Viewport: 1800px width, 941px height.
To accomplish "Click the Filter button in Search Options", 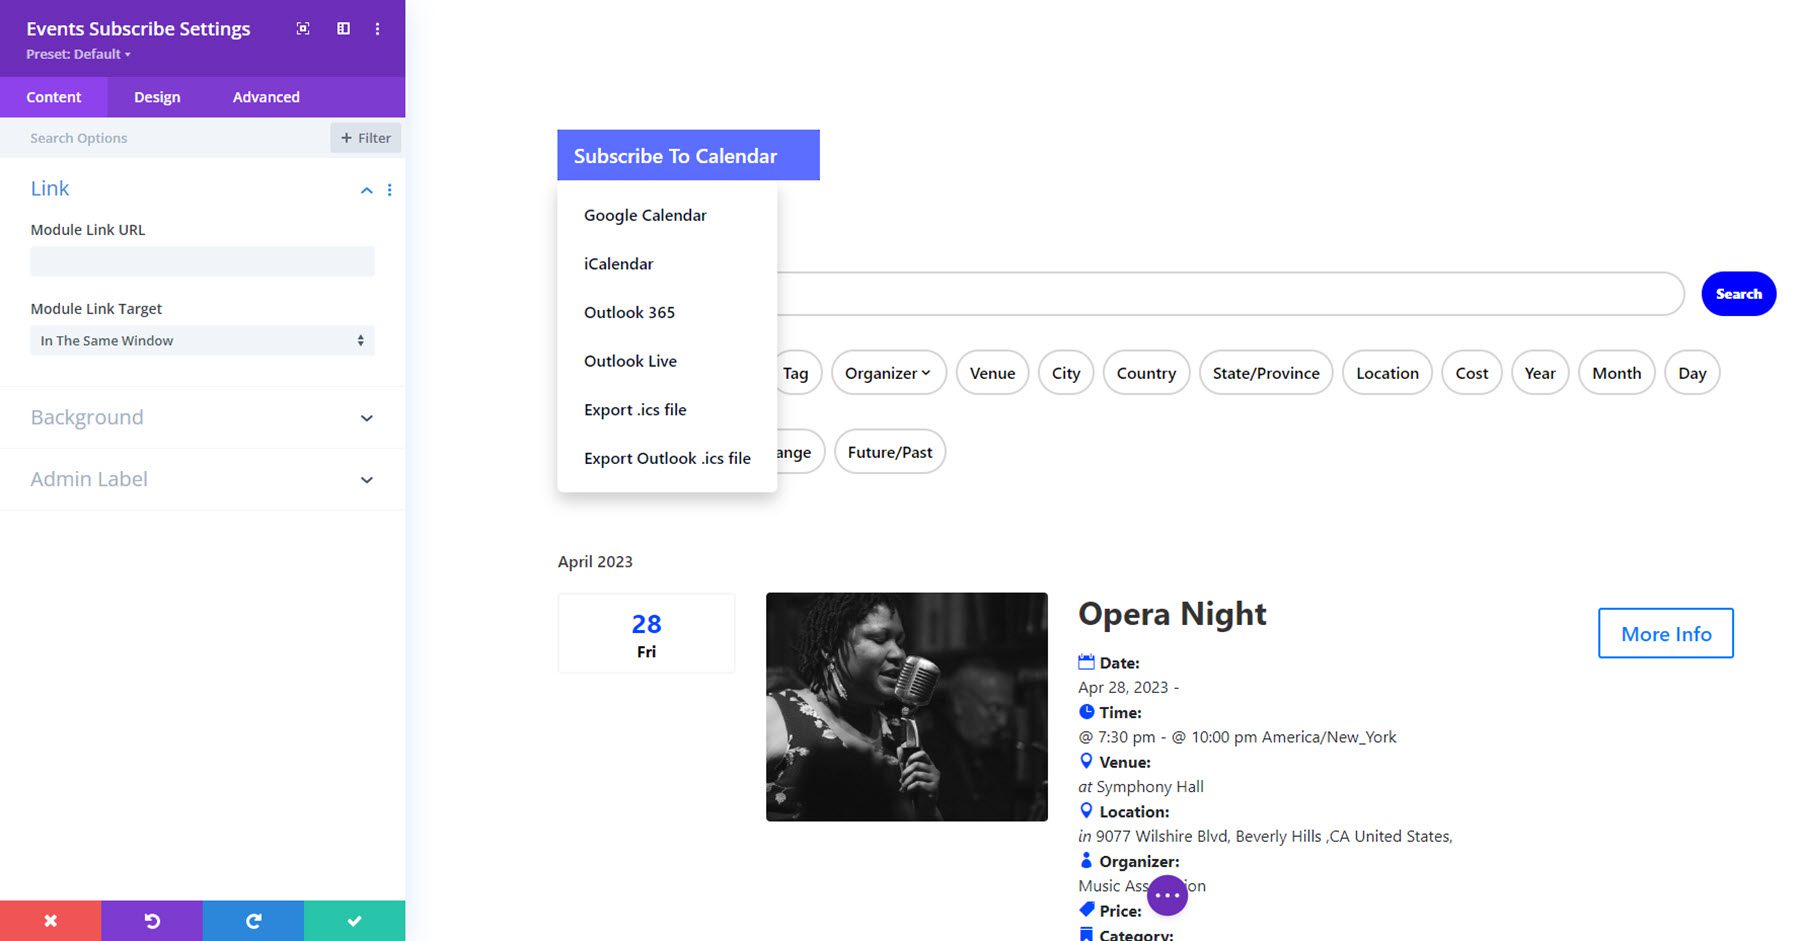I will (364, 137).
